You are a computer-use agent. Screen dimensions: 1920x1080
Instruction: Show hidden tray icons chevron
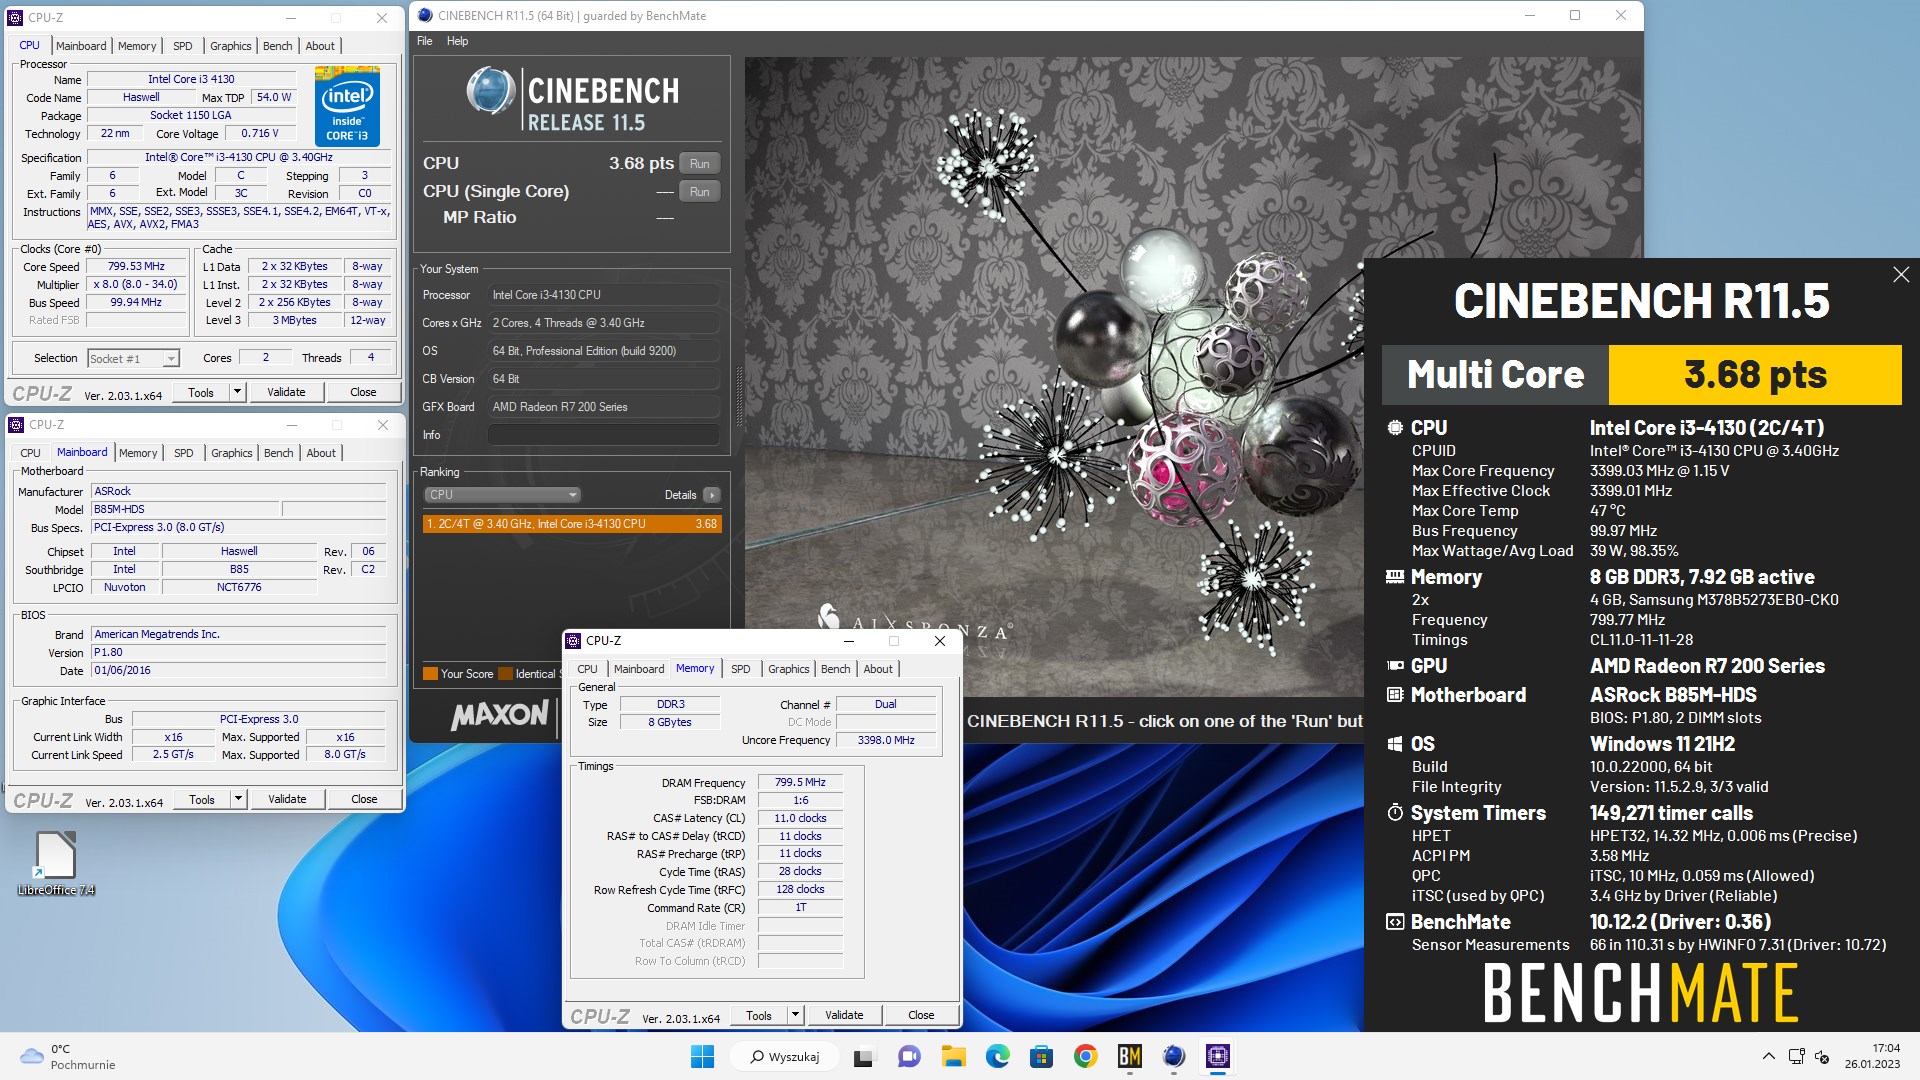pos(1768,1056)
